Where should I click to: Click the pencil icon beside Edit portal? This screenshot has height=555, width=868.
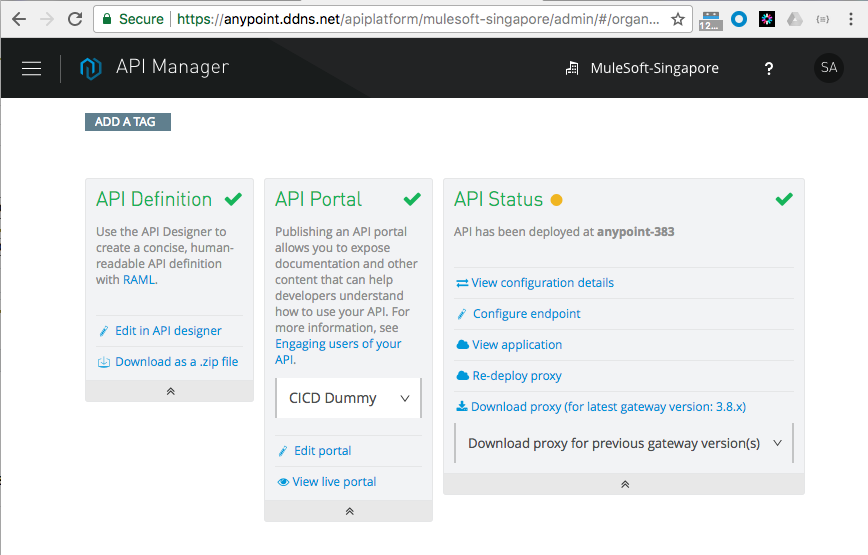pos(283,451)
